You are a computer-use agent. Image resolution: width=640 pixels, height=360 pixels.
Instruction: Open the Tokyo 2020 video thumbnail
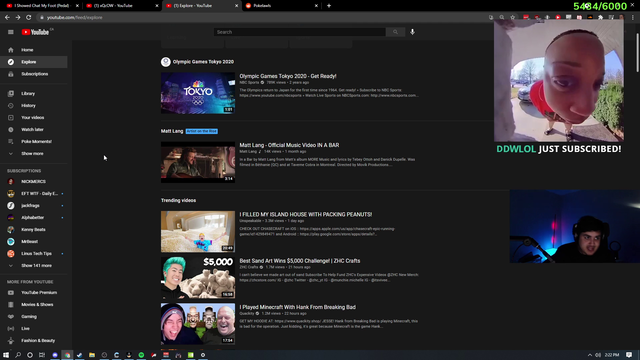(x=198, y=93)
